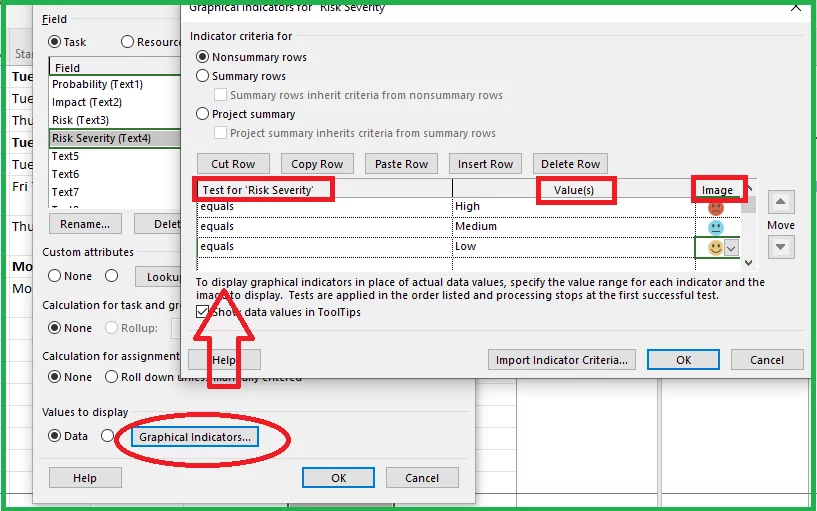Image resolution: width=817 pixels, height=511 pixels.
Task: Select the Summary rows radio option
Action: pos(203,76)
